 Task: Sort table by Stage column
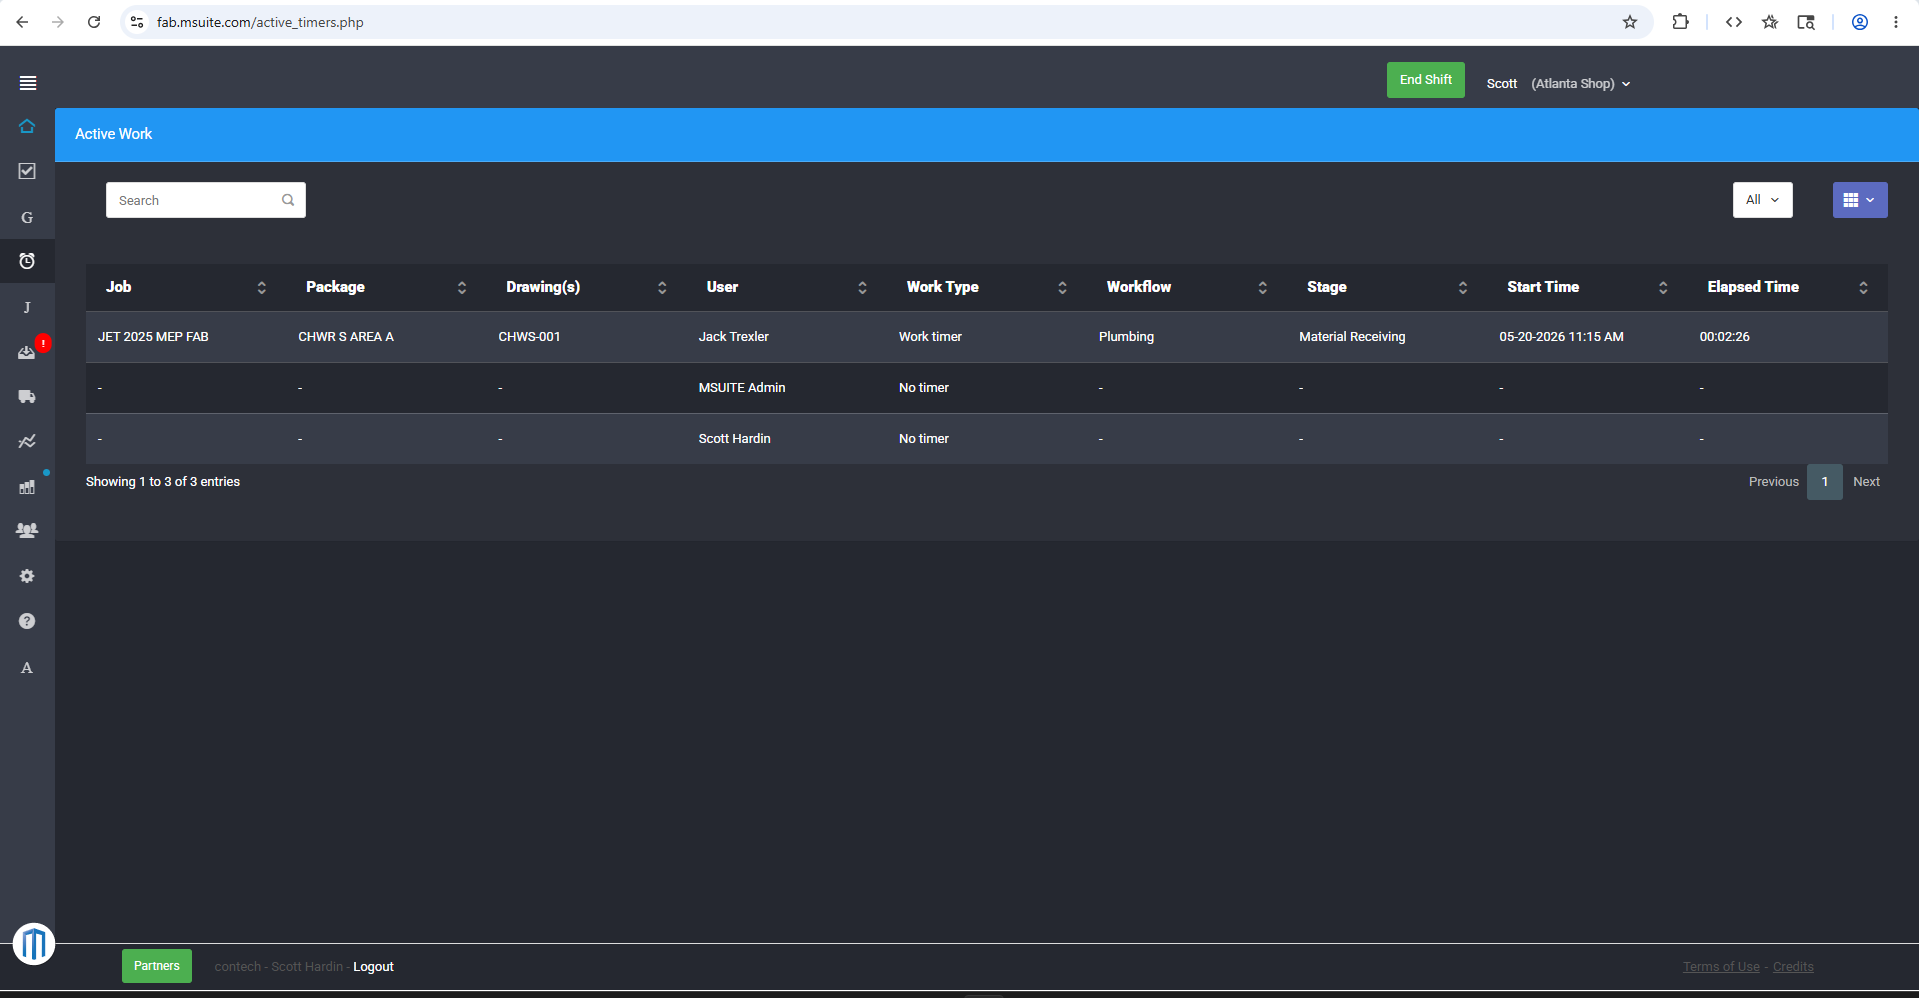pos(1386,287)
